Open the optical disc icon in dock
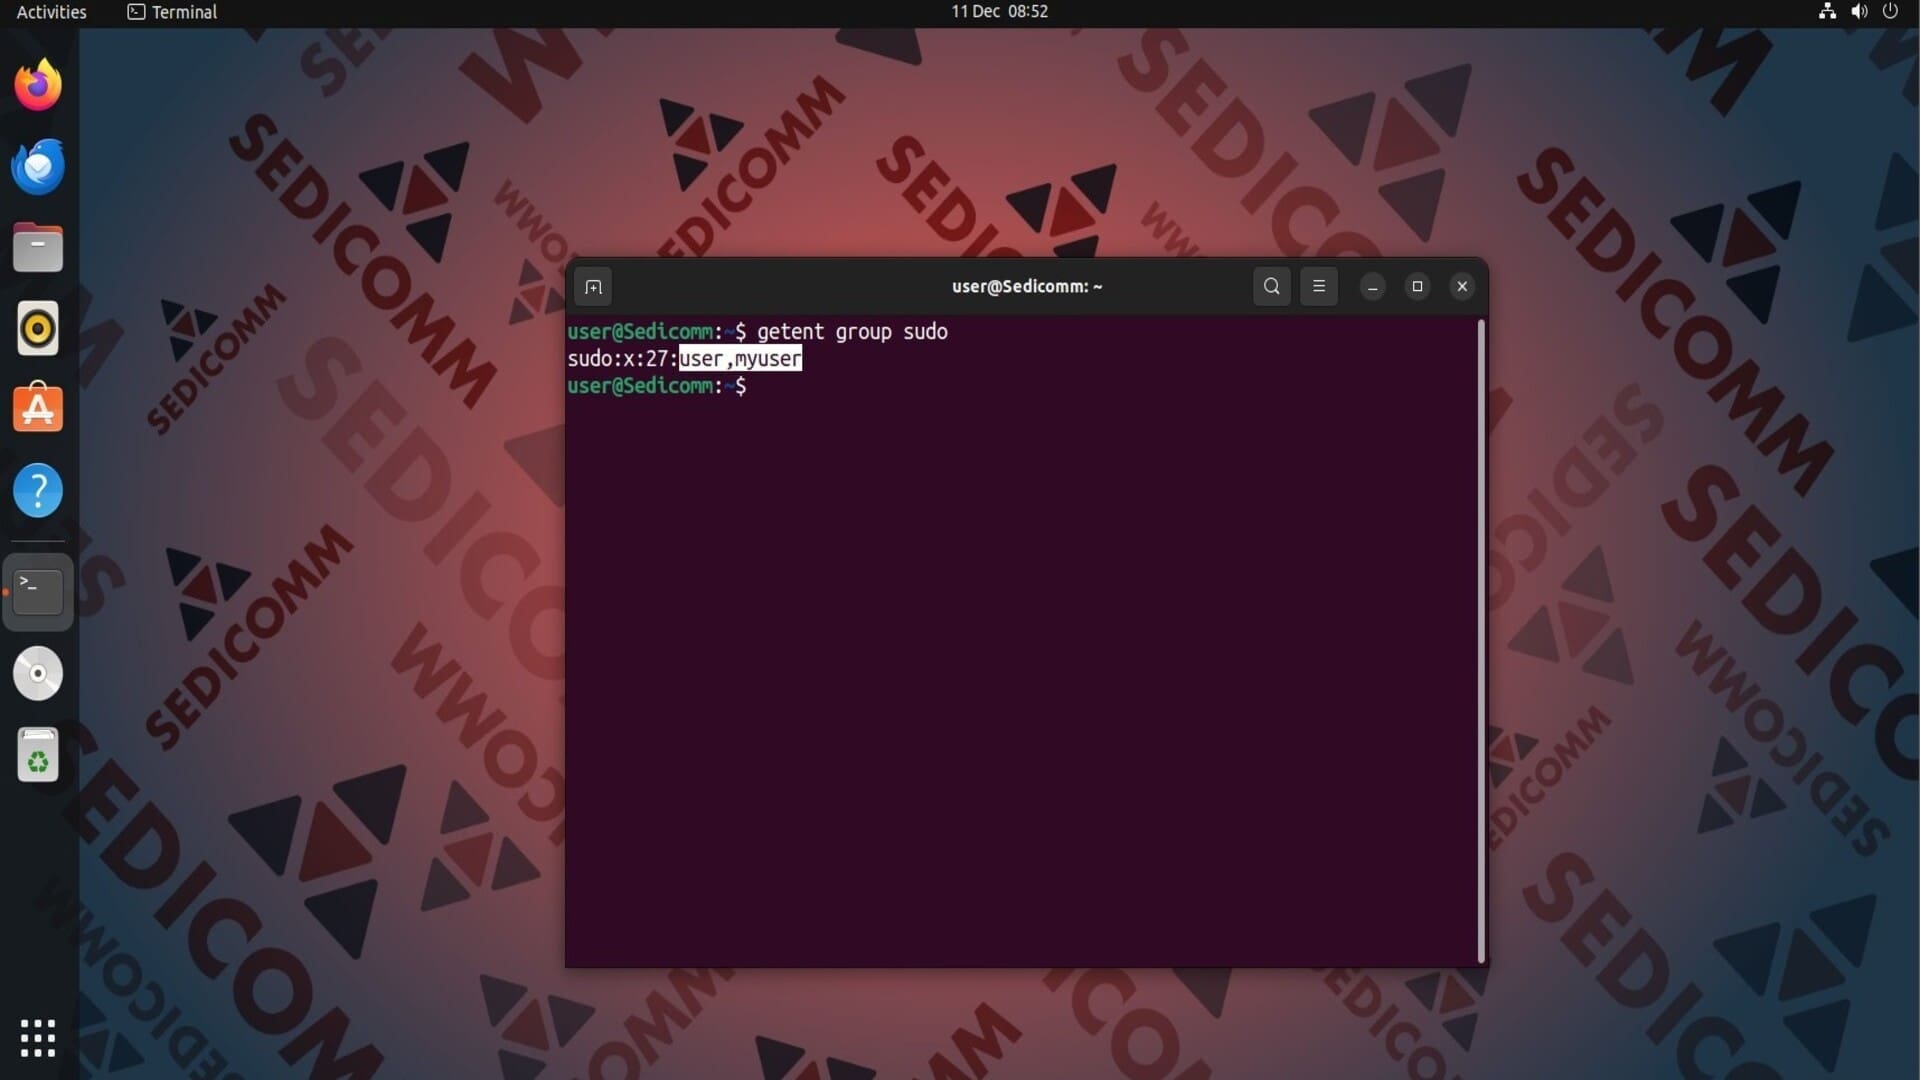The width and height of the screenshot is (1920, 1080). pyautogui.click(x=38, y=673)
